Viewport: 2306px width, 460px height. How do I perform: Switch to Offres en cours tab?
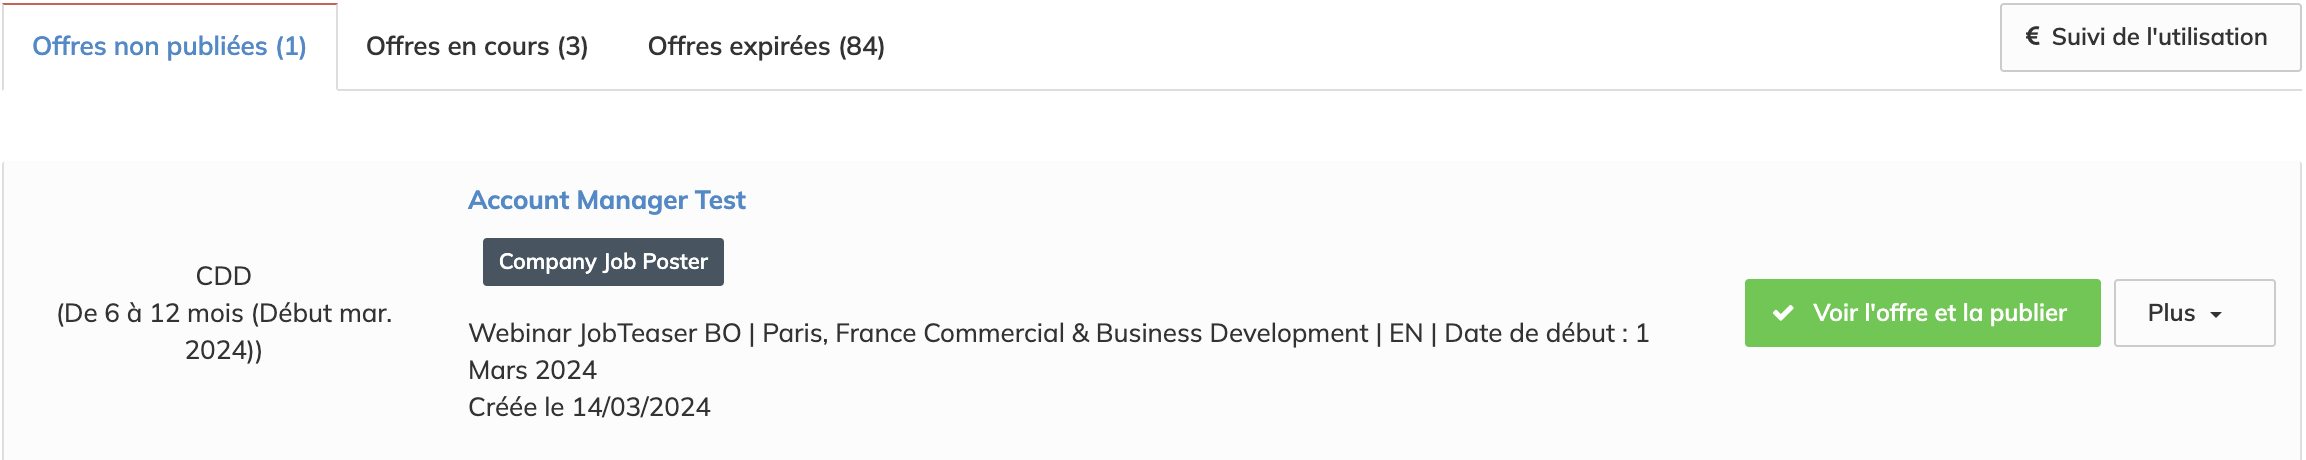pos(477,47)
